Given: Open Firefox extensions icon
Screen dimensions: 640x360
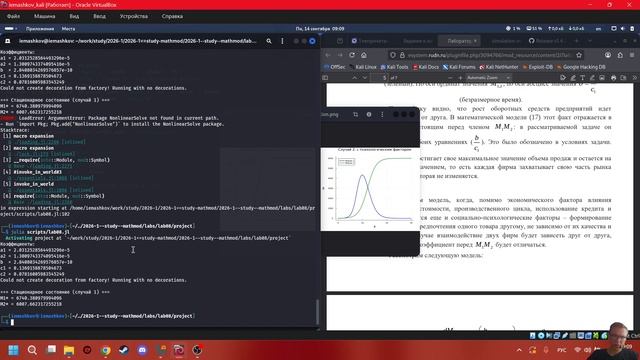Looking at the screenshot, I should (620, 55).
